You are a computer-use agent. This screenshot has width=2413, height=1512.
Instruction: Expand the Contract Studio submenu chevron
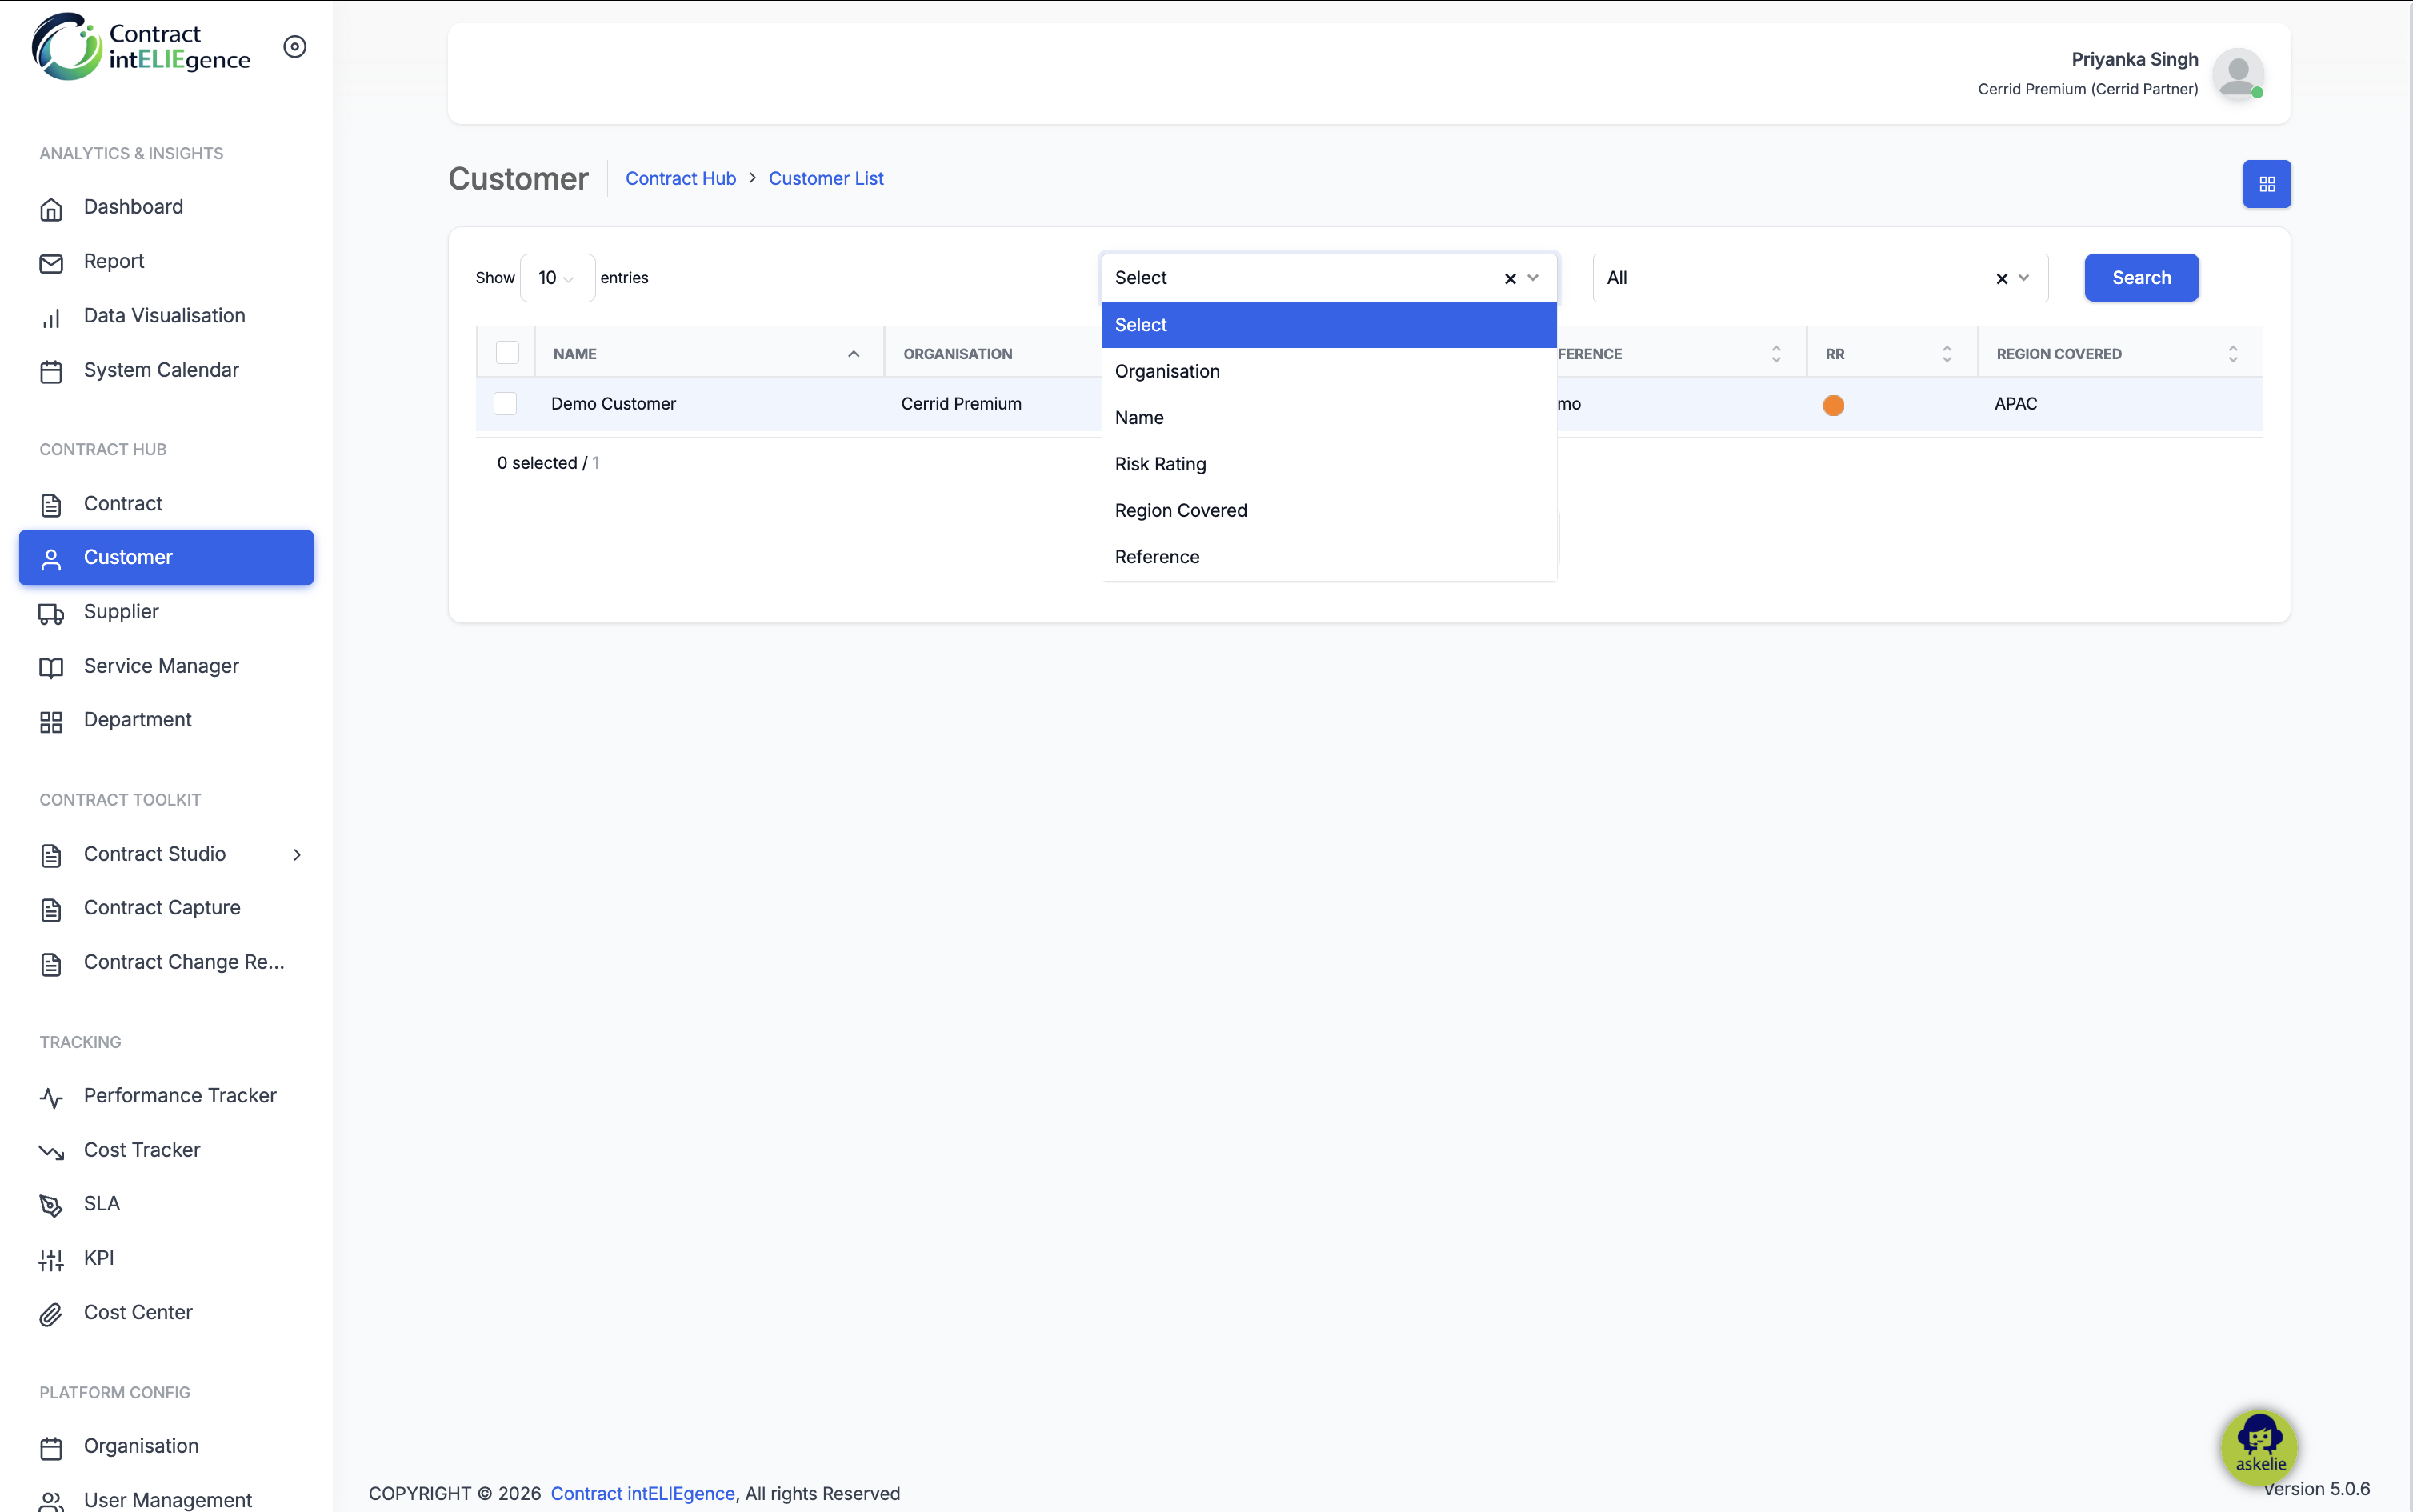pyautogui.click(x=297, y=854)
